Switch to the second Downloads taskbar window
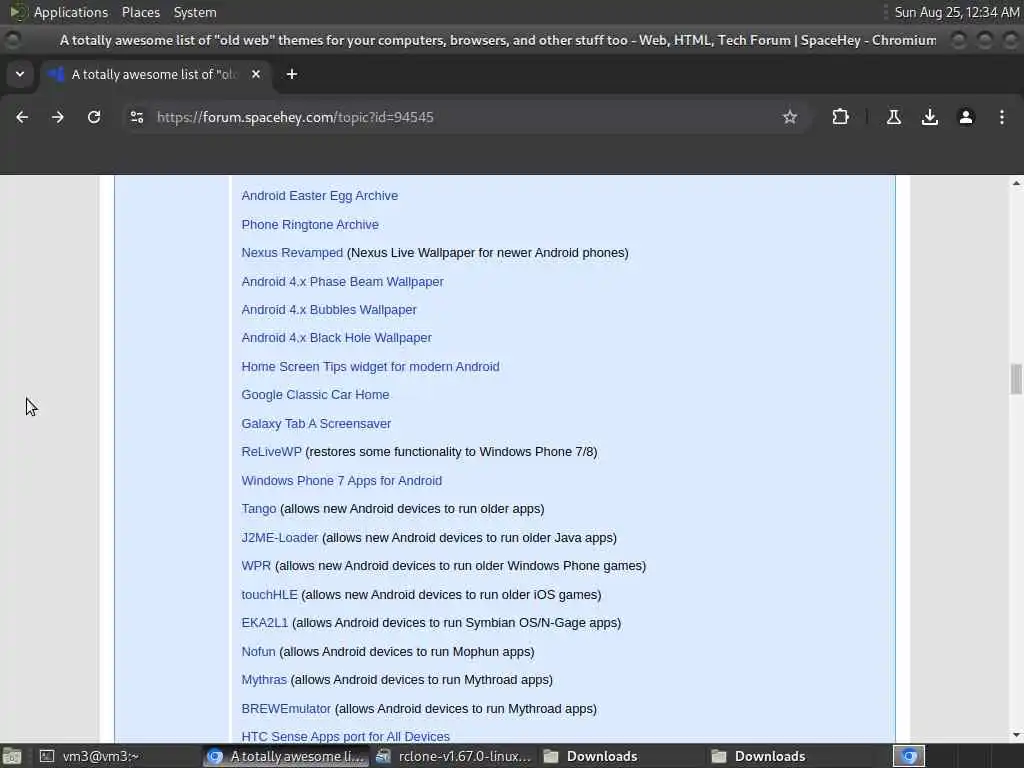Viewport: 1024px width, 768px height. click(789, 756)
